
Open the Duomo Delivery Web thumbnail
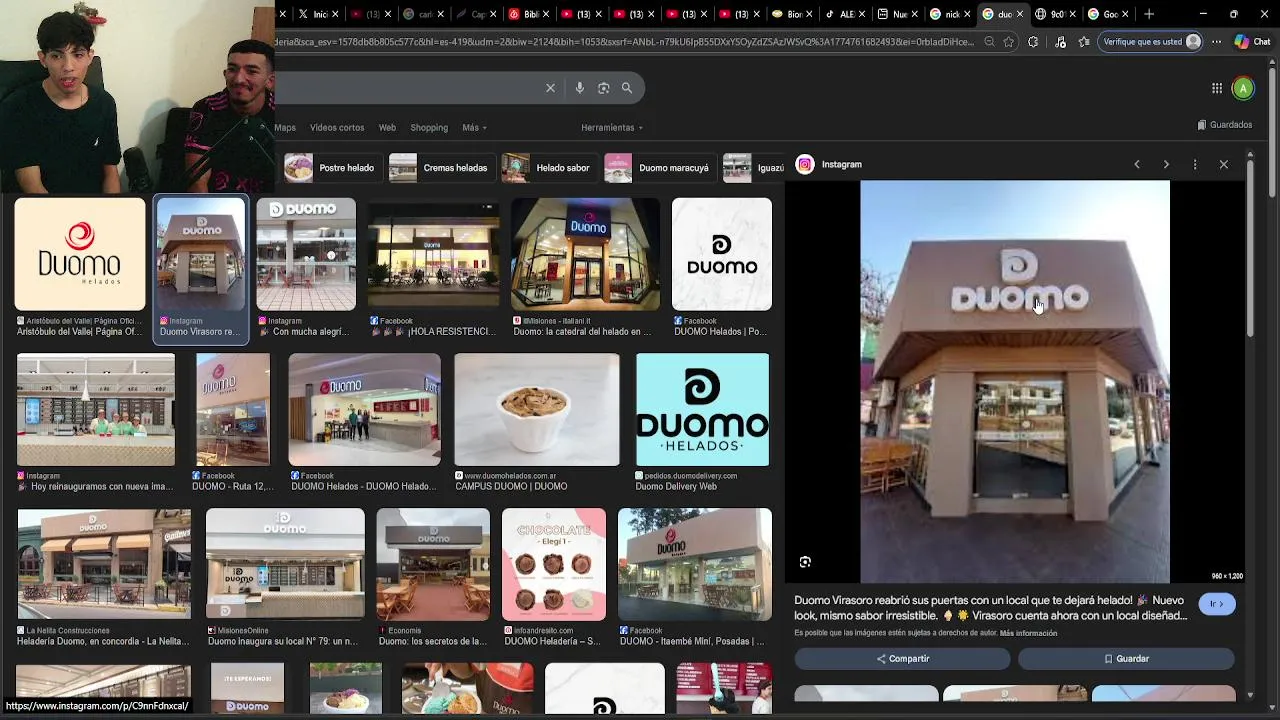703,409
